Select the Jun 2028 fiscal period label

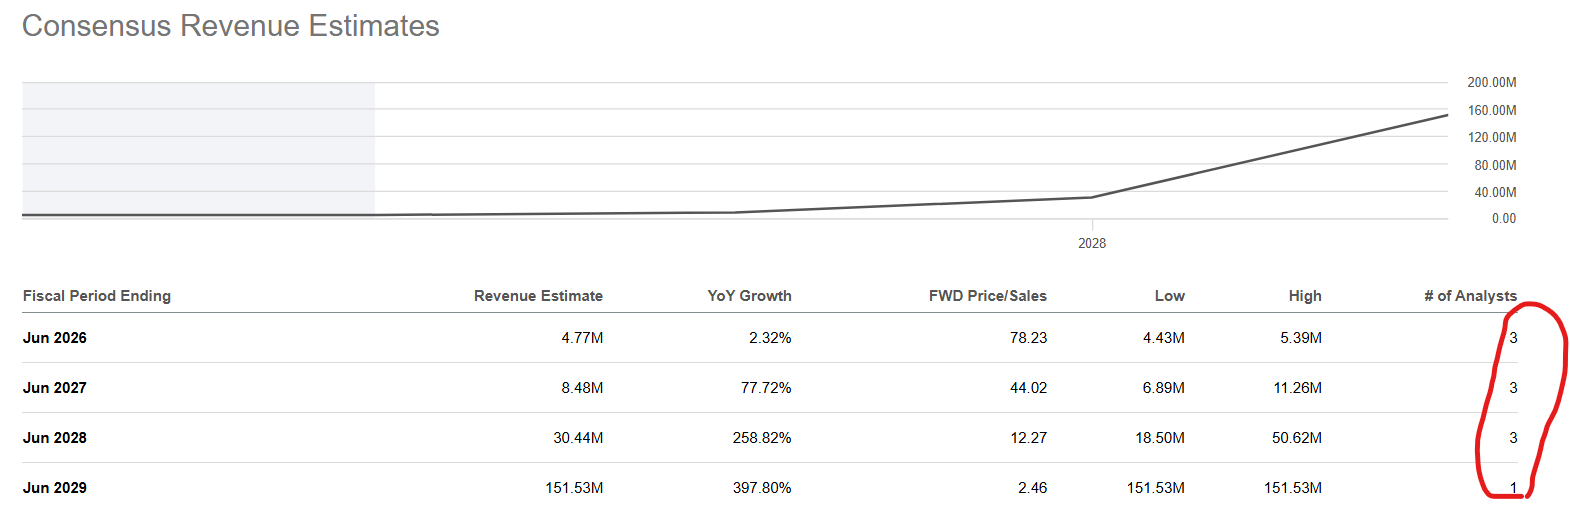(x=55, y=438)
